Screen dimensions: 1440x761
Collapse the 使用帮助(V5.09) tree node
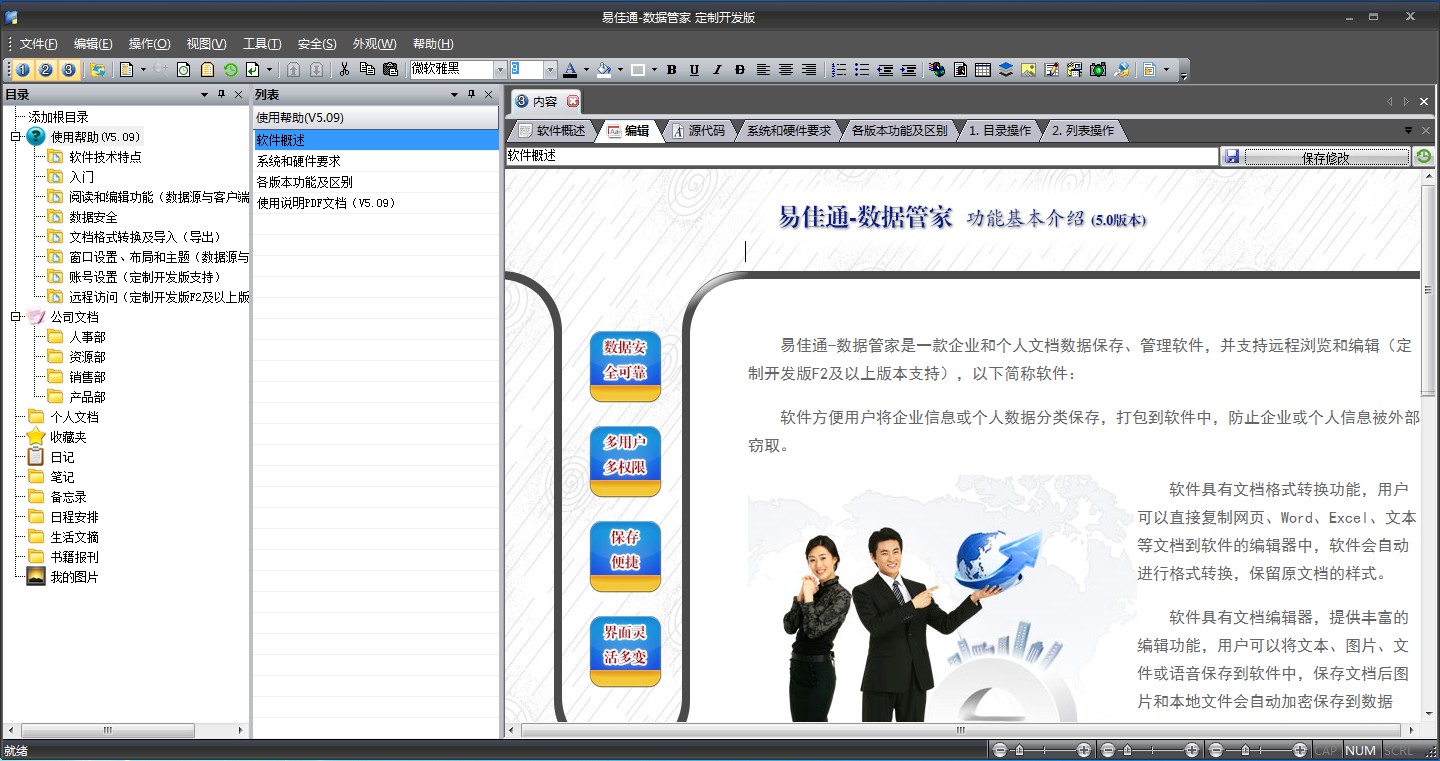click(16, 137)
